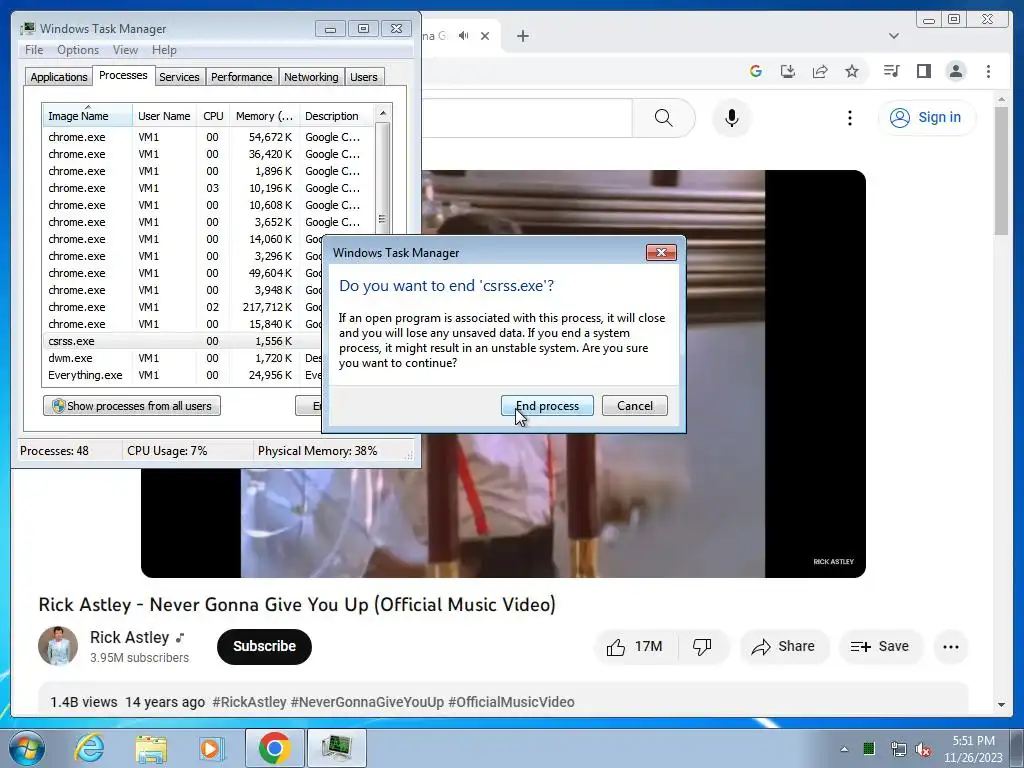Open the Performance tab
Viewport: 1024px width, 768px height.
coord(241,77)
